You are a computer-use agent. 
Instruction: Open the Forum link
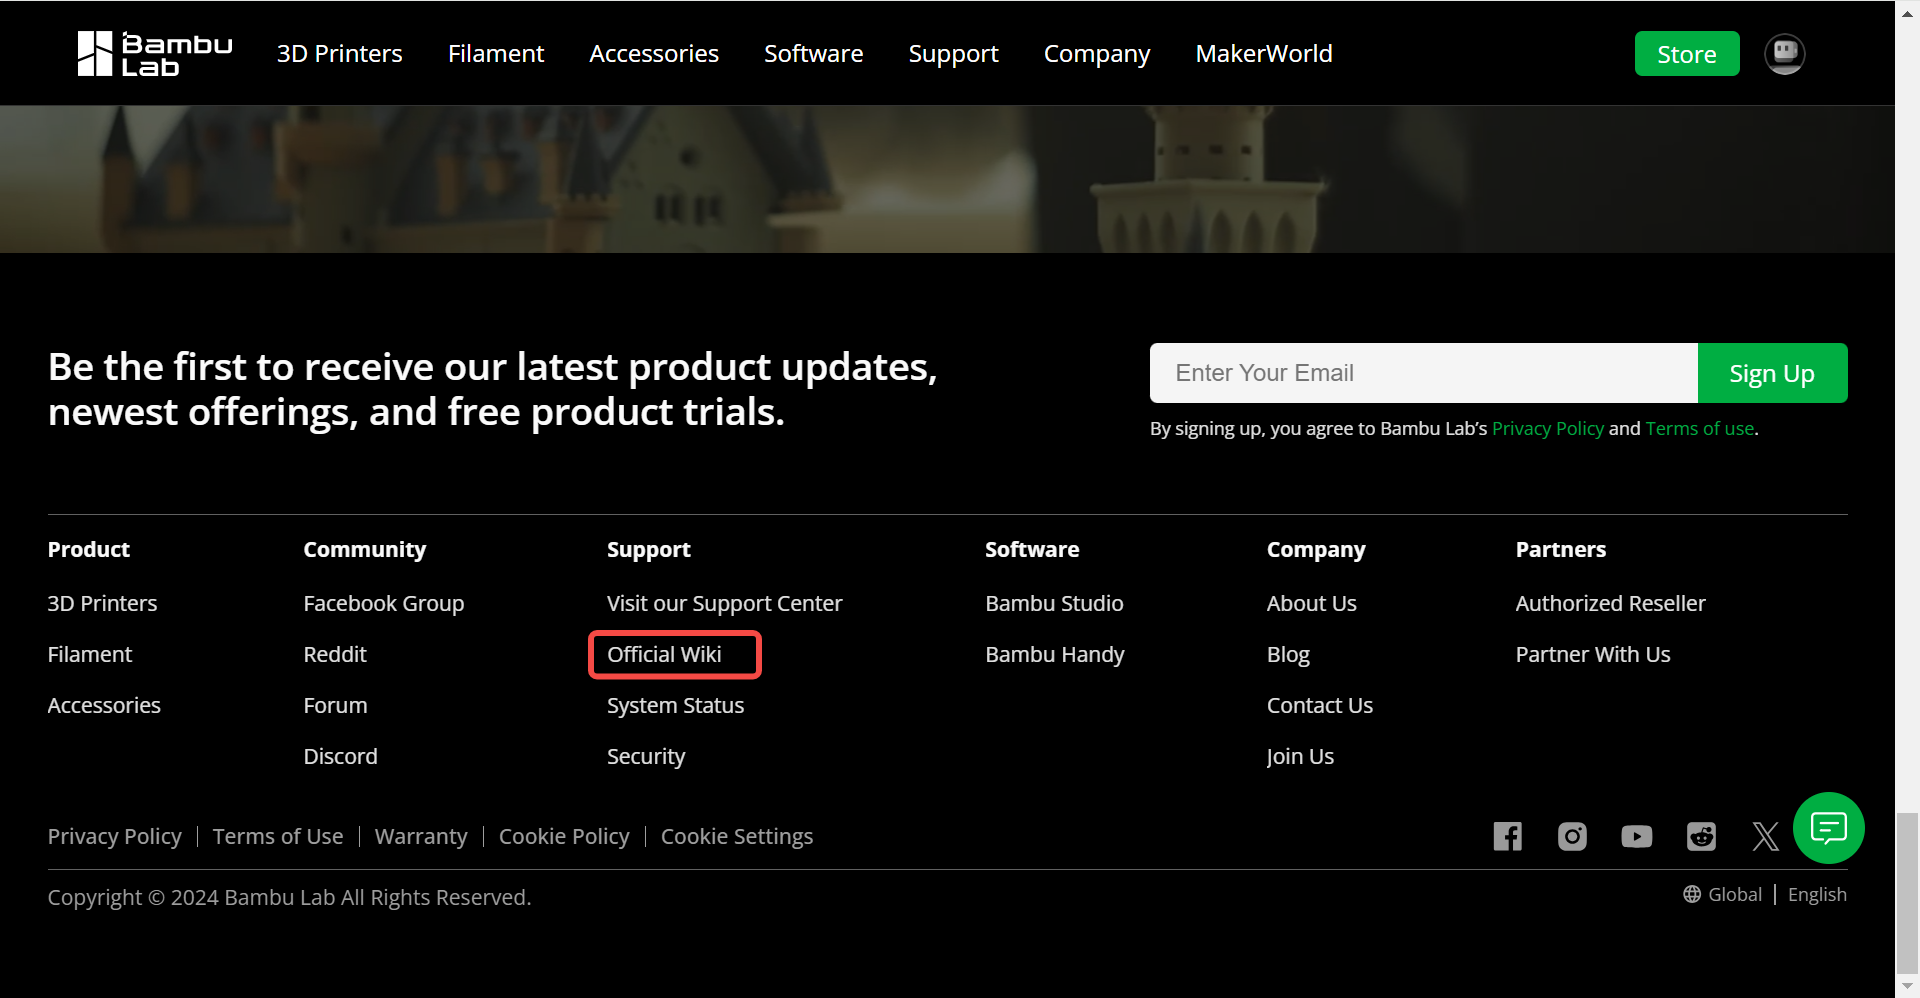336,705
